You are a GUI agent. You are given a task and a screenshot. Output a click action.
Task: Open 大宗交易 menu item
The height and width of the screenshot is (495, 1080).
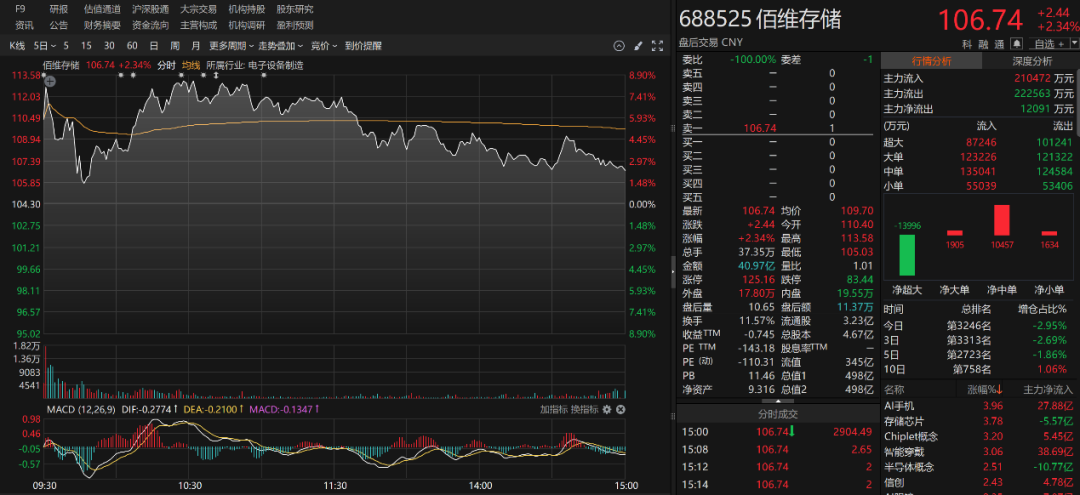pyautogui.click(x=198, y=10)
